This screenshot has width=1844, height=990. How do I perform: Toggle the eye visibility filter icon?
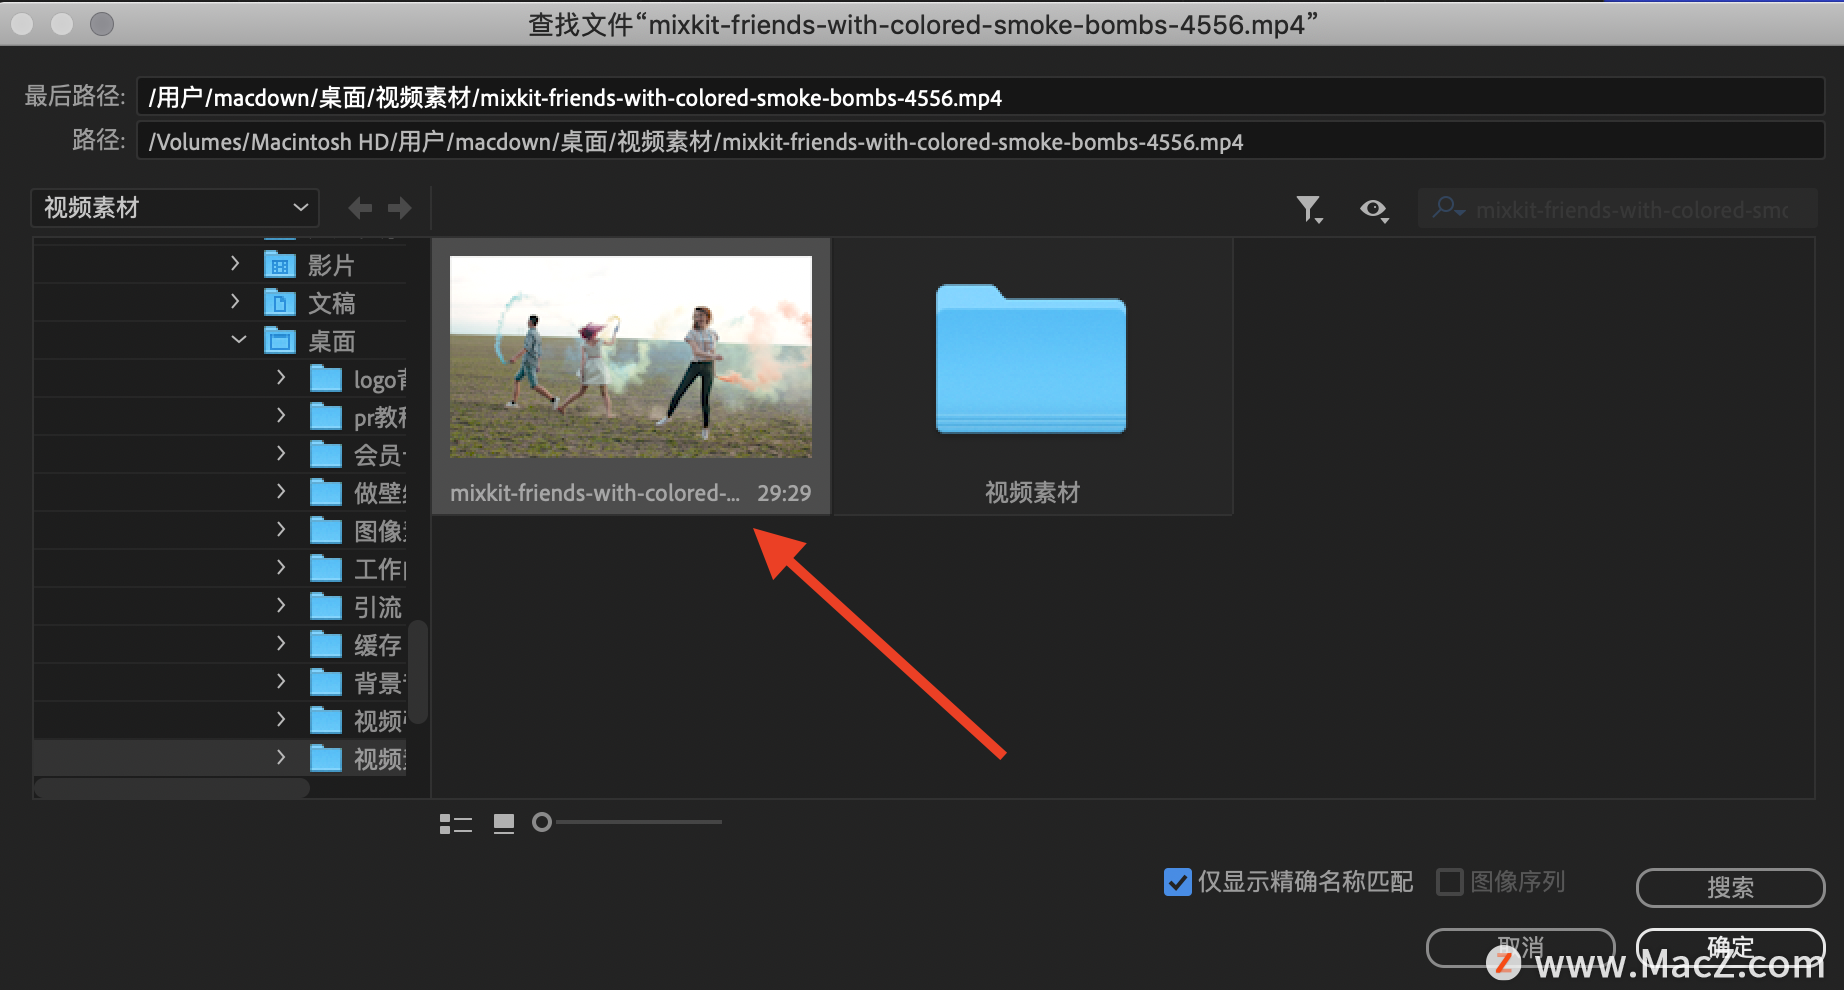pos(1373,209)
